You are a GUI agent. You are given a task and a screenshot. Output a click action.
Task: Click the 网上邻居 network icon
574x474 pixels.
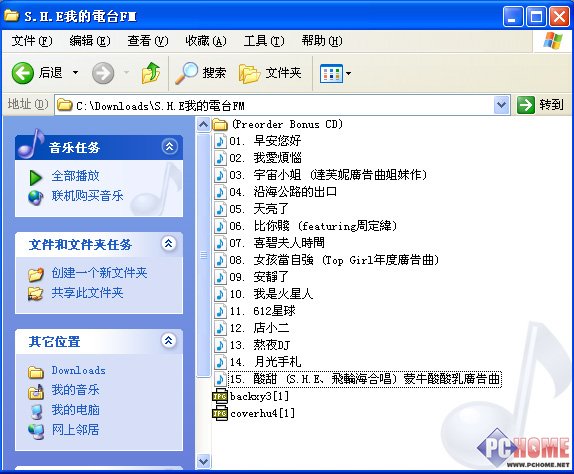click(x=36, y=432)
